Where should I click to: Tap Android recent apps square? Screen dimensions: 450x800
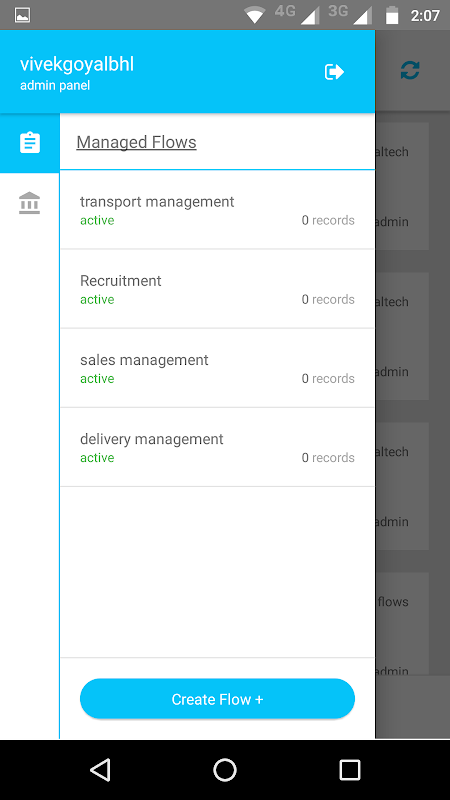click(350, 769)
